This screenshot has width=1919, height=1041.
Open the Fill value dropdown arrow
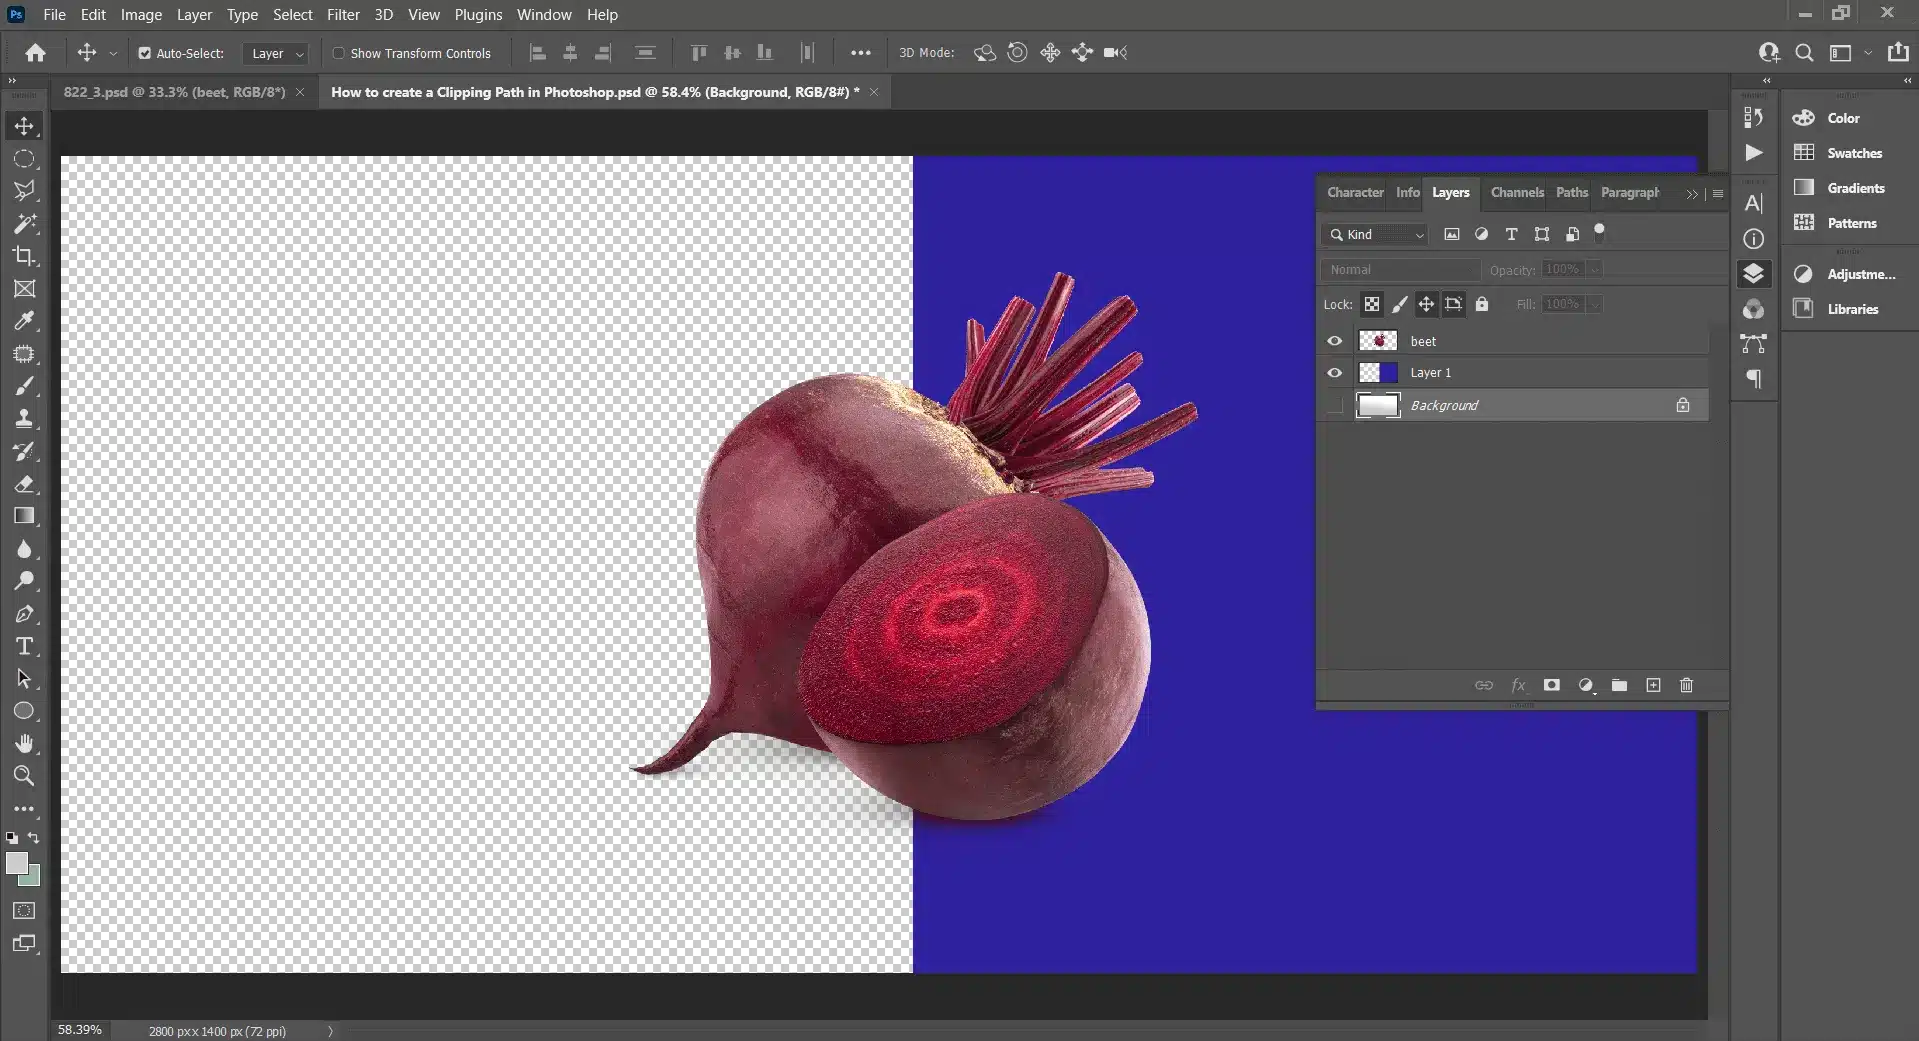(x=1594, y=304)
